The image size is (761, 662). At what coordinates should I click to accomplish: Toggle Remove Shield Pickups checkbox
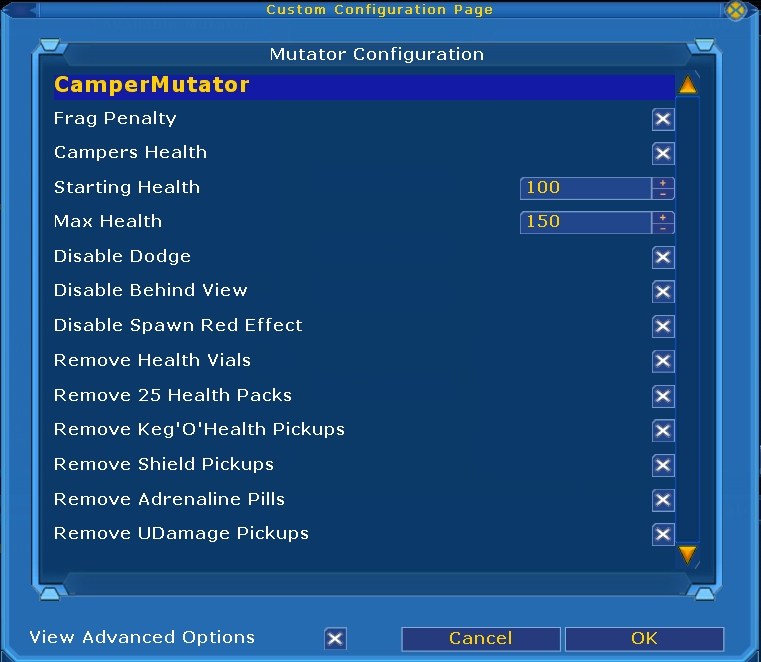[x=663, y=465]
